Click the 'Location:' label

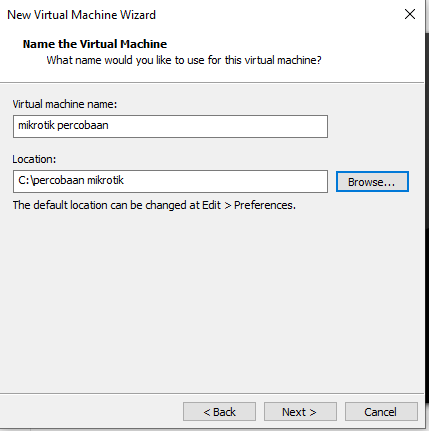click(x=34, y=159)
